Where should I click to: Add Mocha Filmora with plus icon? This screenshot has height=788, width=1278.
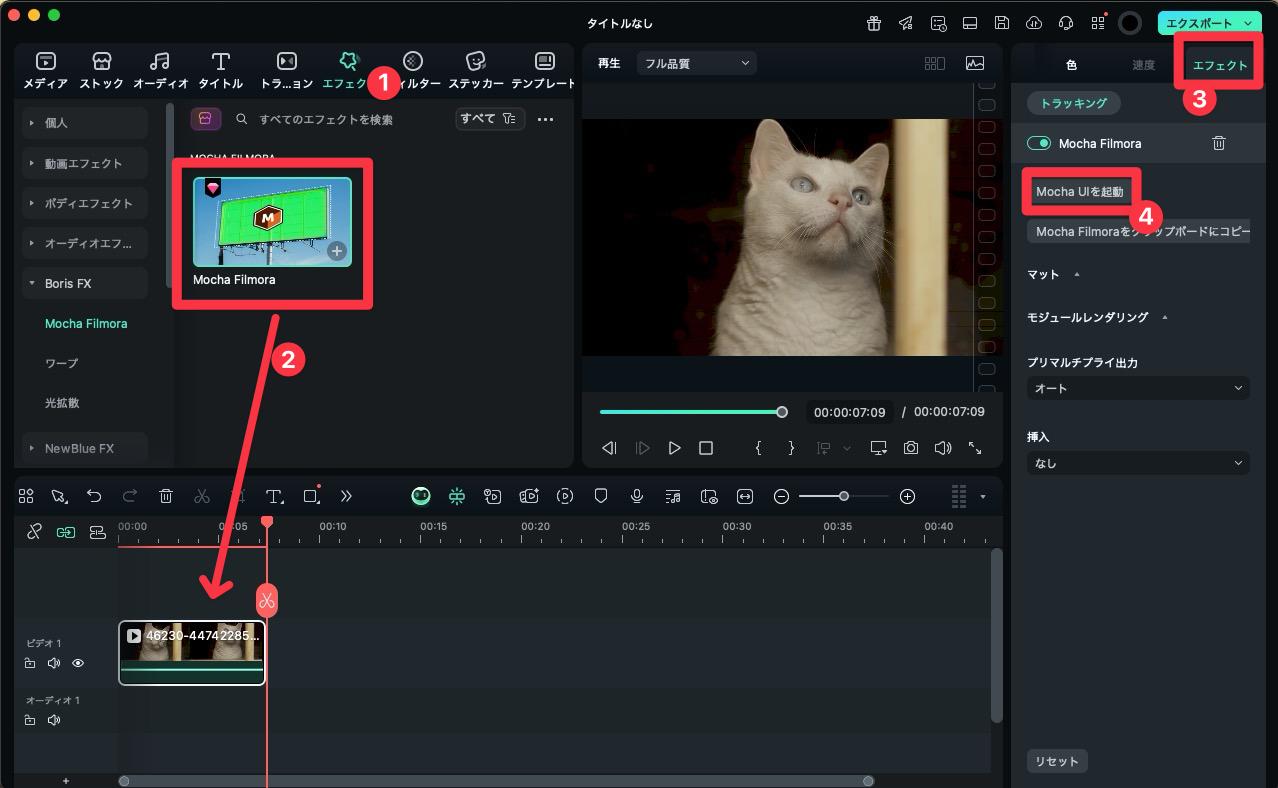coord(337,251)
